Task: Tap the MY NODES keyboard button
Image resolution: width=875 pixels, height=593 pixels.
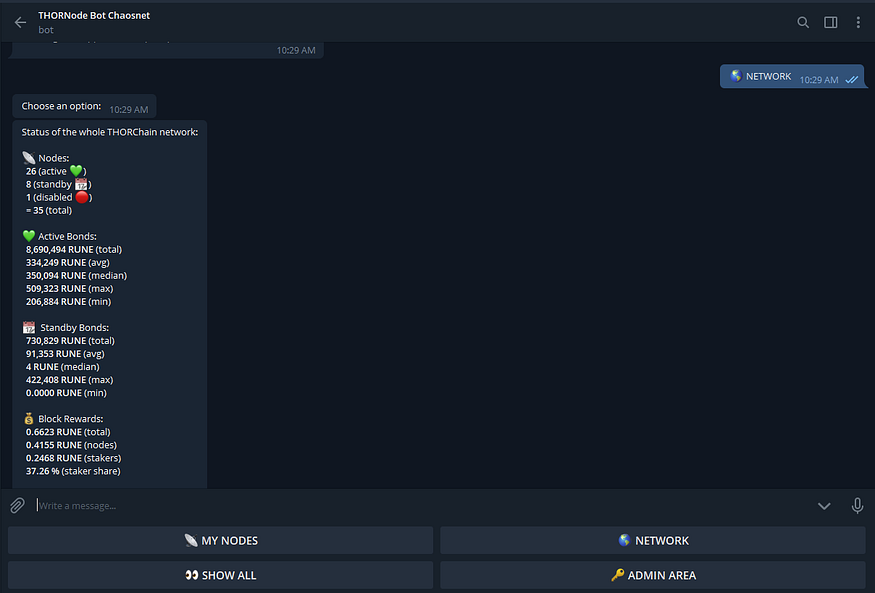Action: 220,540
